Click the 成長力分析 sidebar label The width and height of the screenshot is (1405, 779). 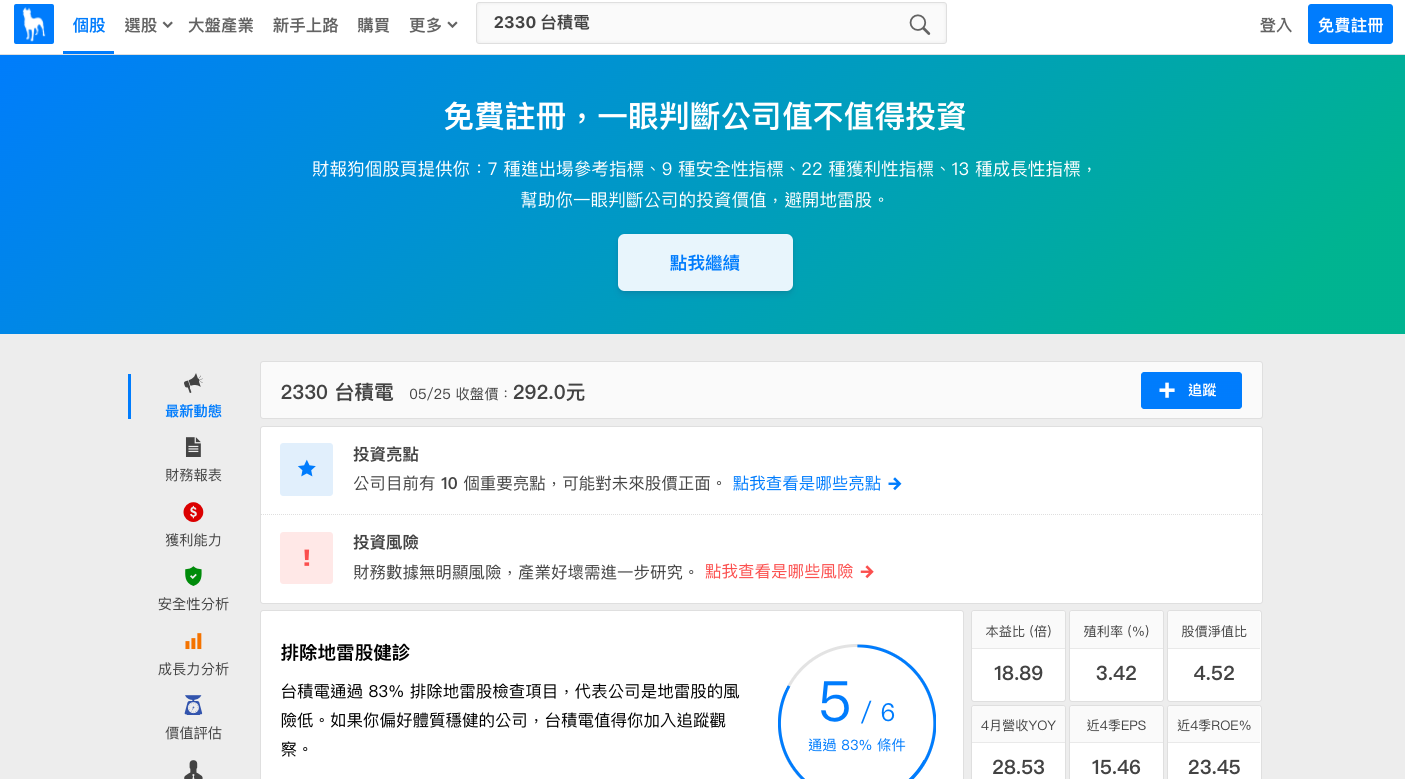[193, 669]
